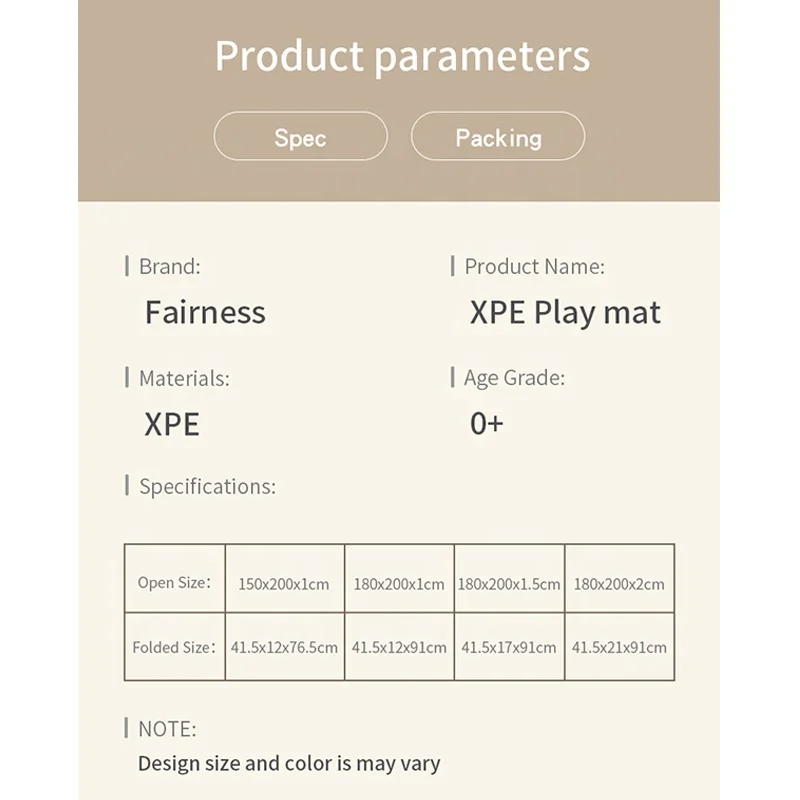This screenshot has width=800, height=800.
Task: Click the 41.5x12x76.5cm folded size cell
Action: click(284, 647)
